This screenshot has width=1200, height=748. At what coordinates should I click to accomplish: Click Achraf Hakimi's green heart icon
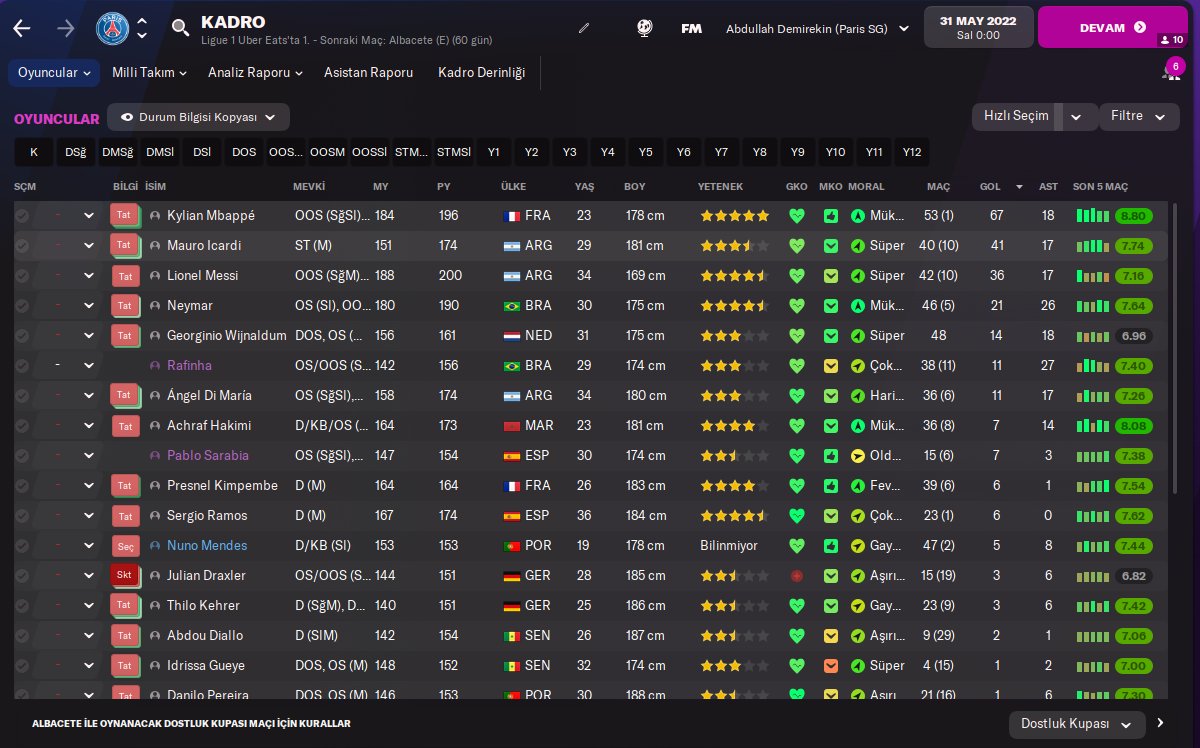[x=796, y=426]
